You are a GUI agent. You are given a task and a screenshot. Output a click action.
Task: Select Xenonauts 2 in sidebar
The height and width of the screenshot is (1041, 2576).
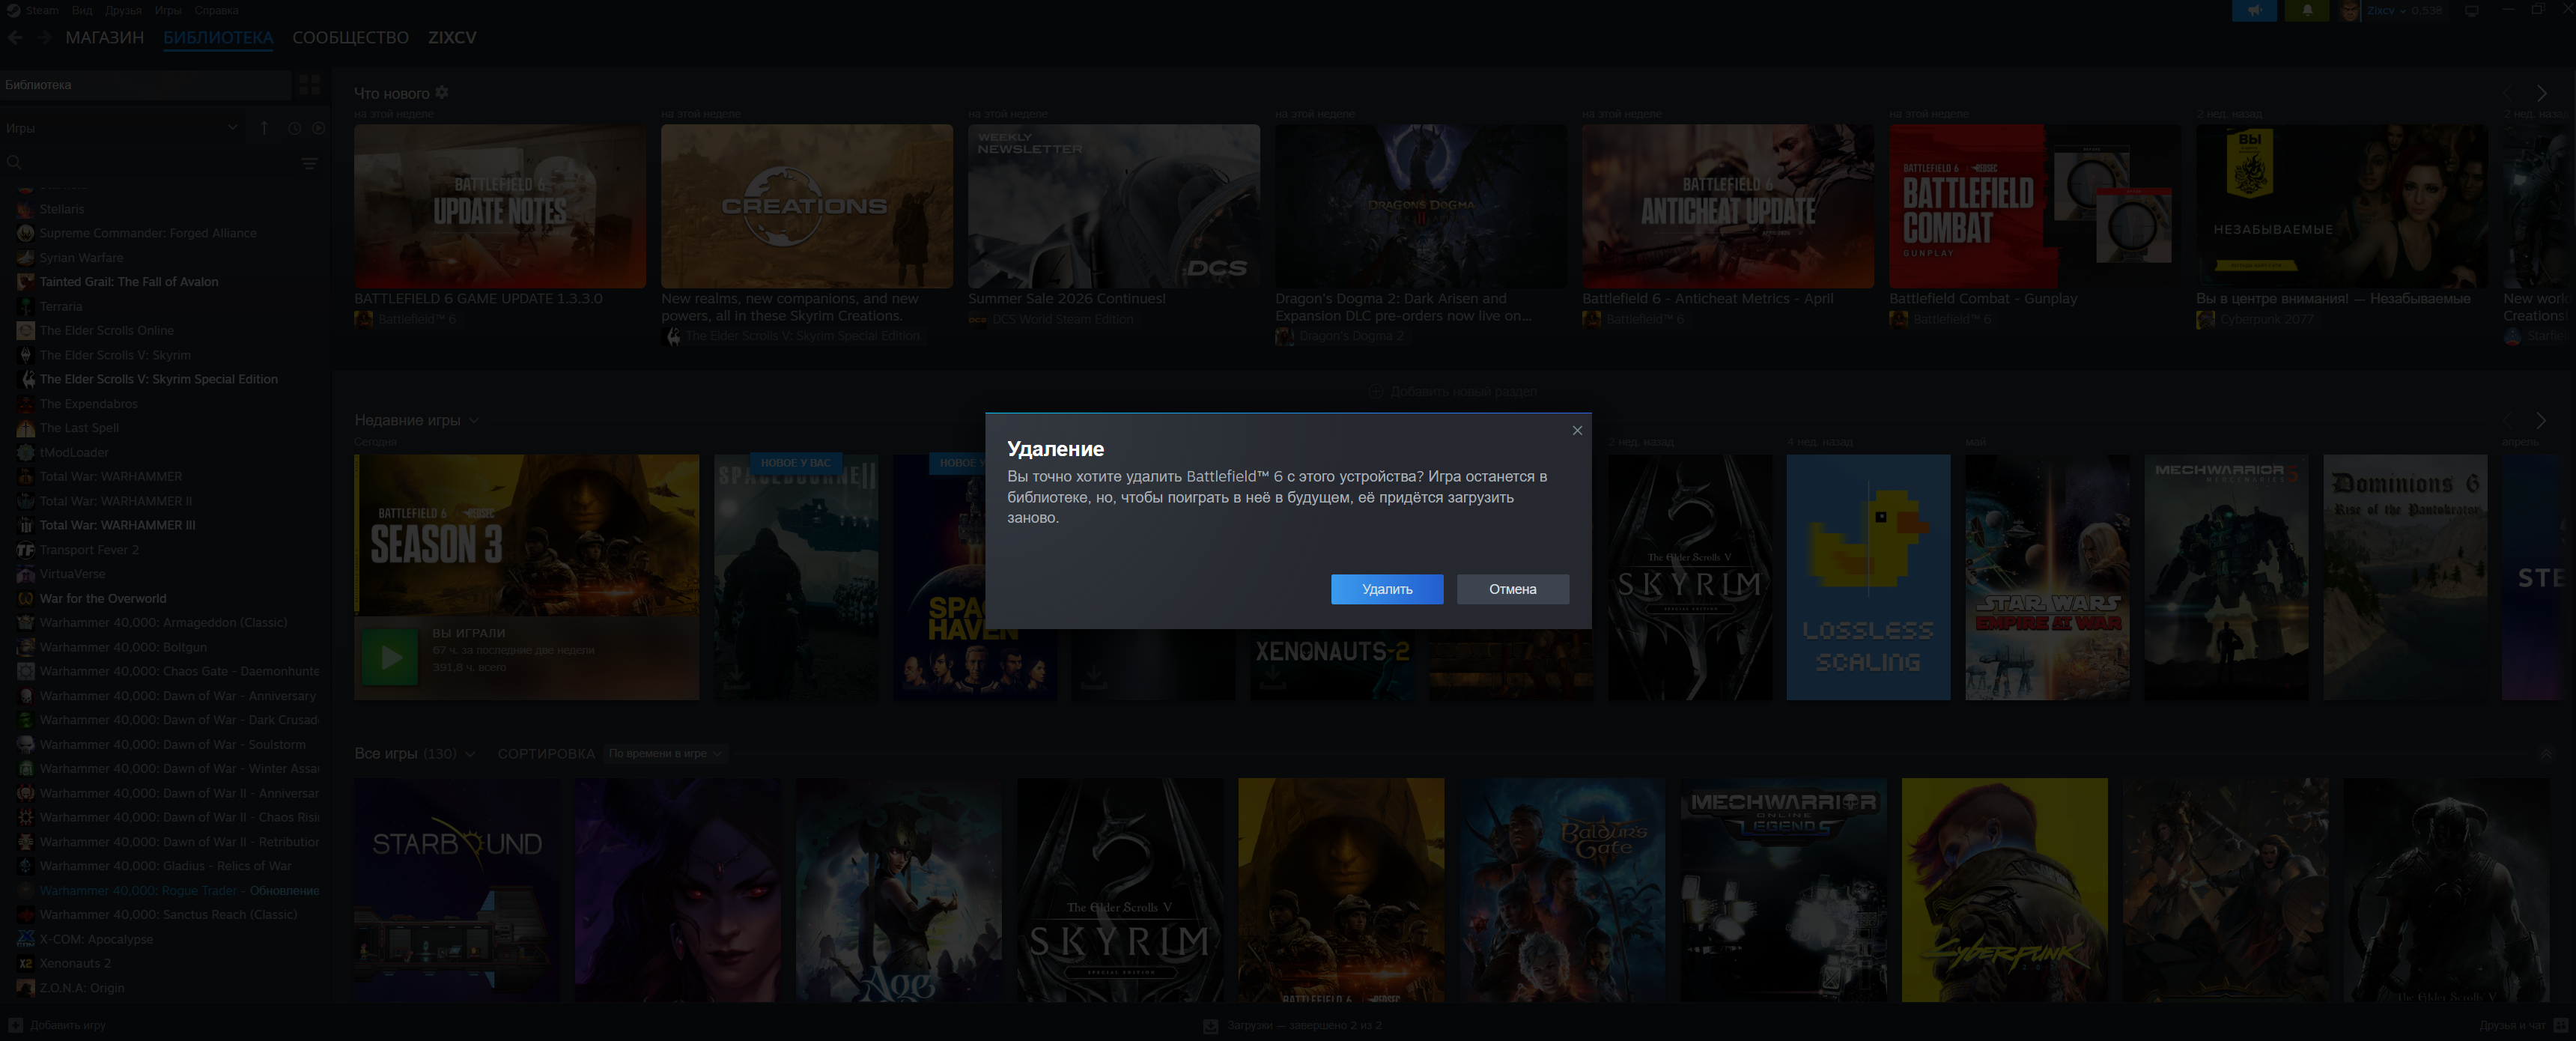75,963
